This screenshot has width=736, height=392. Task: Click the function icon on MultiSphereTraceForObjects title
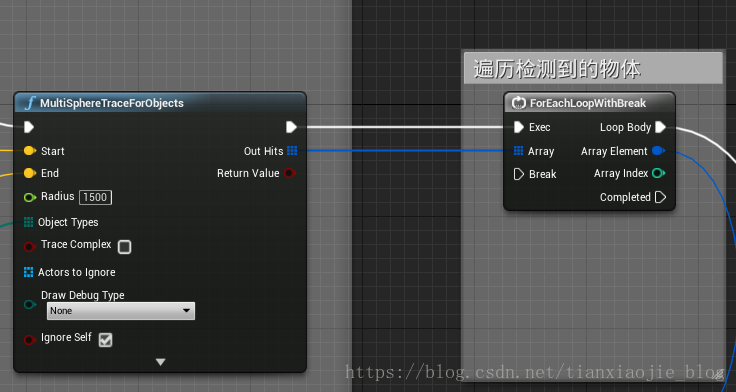30,103
